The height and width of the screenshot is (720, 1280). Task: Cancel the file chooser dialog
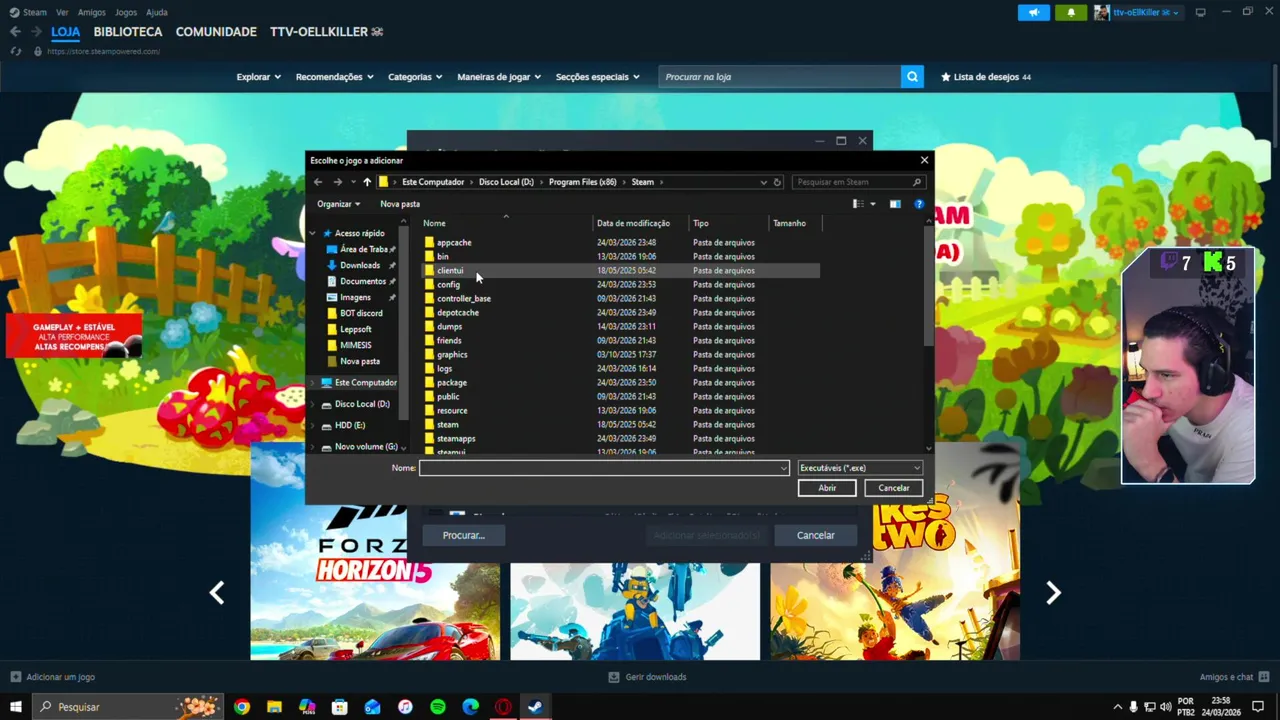893,488
